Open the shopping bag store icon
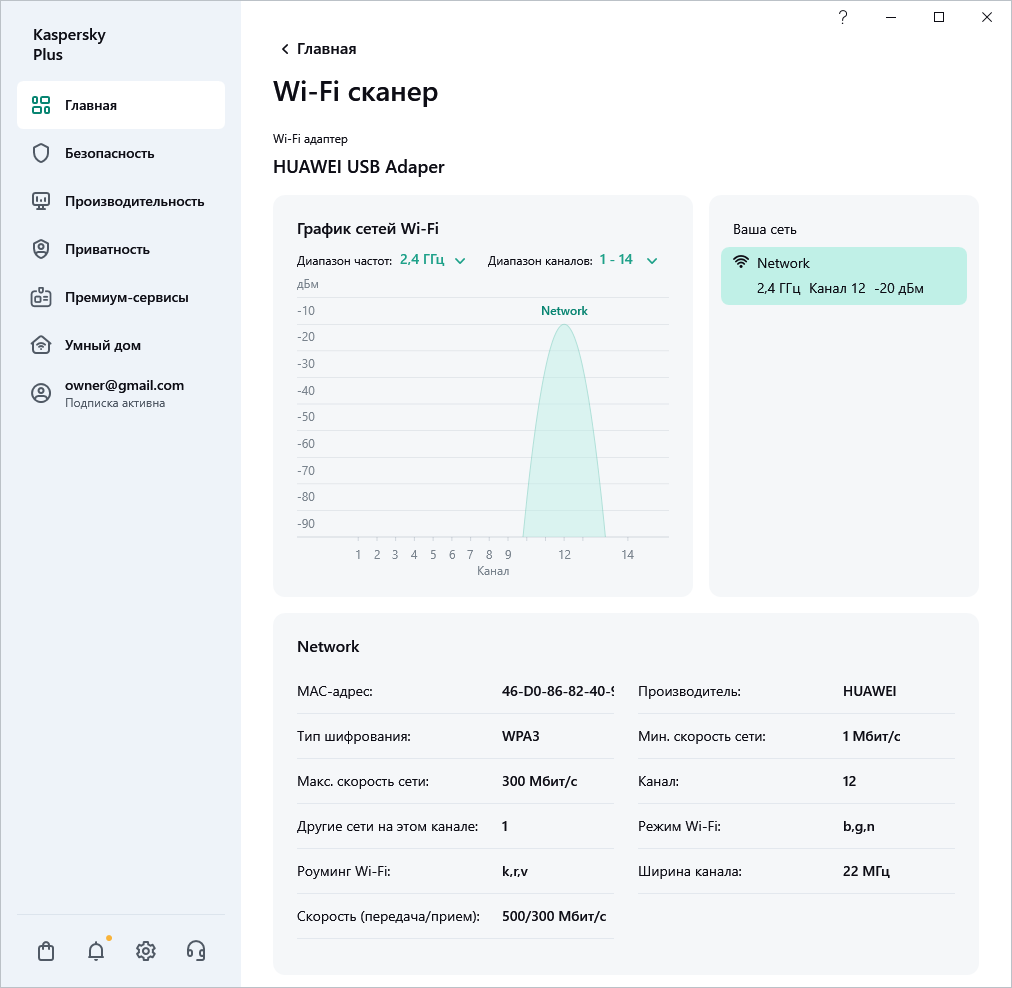The width and height of the screenshot is (1012, 988). (46, 951)
